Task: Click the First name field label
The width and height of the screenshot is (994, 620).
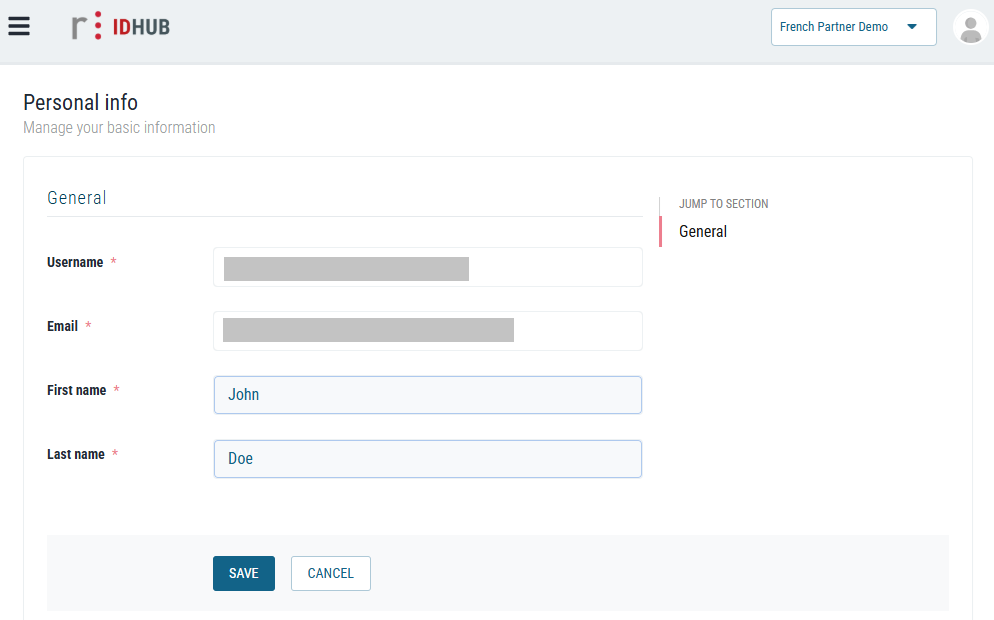Action: click(76, 390)
